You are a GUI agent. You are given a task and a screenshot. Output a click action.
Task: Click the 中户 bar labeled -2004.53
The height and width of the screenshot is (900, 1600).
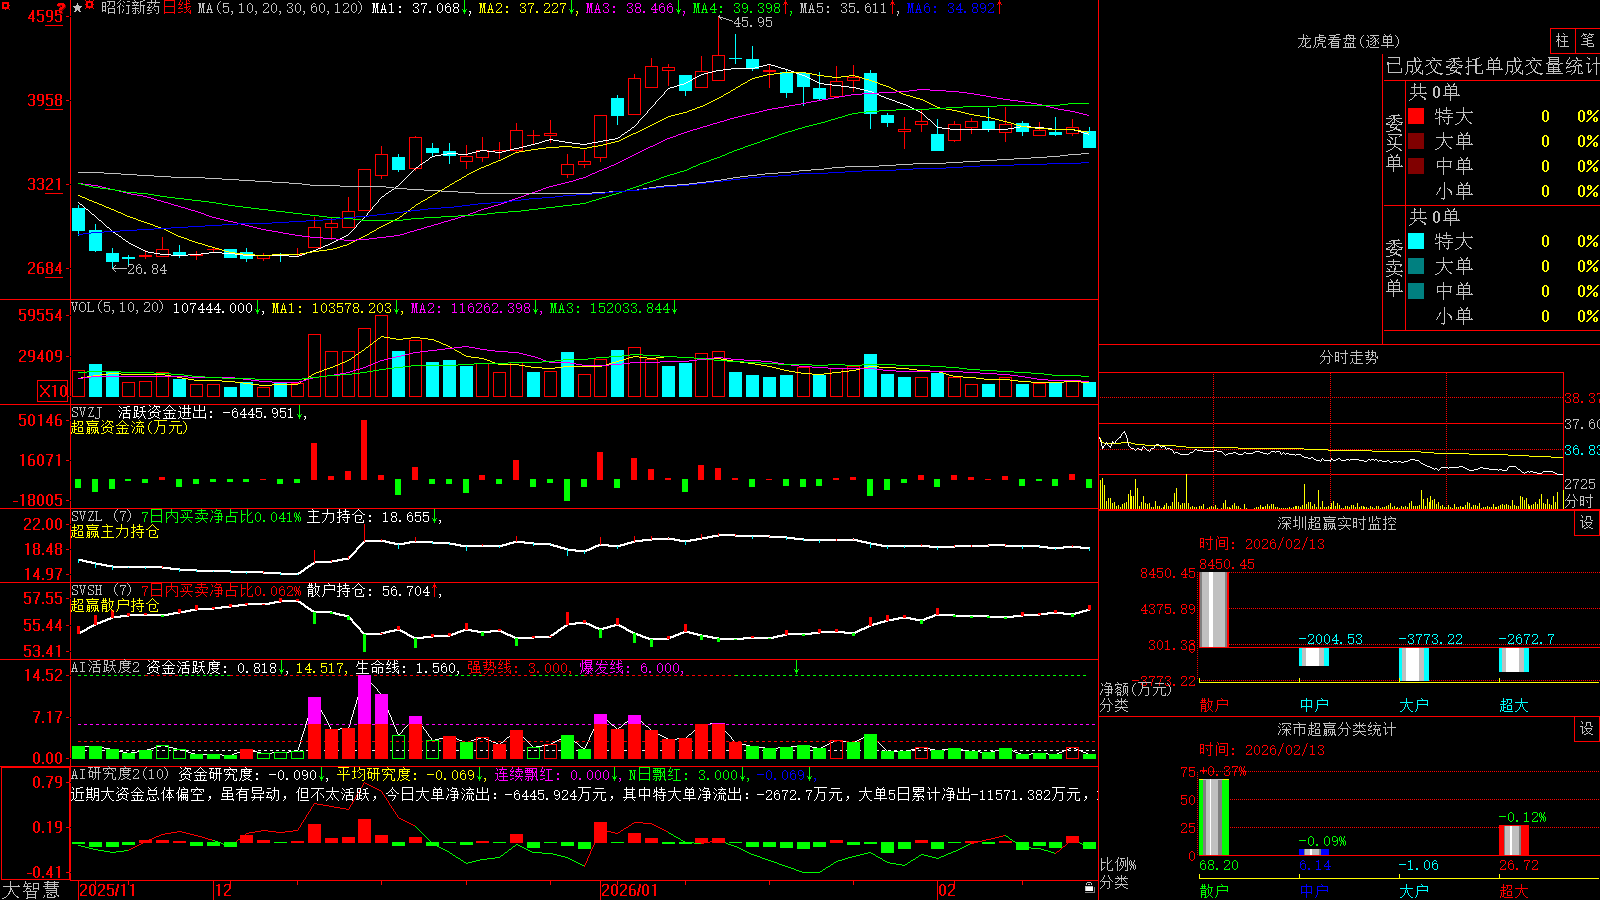[x=1314, y=657]
